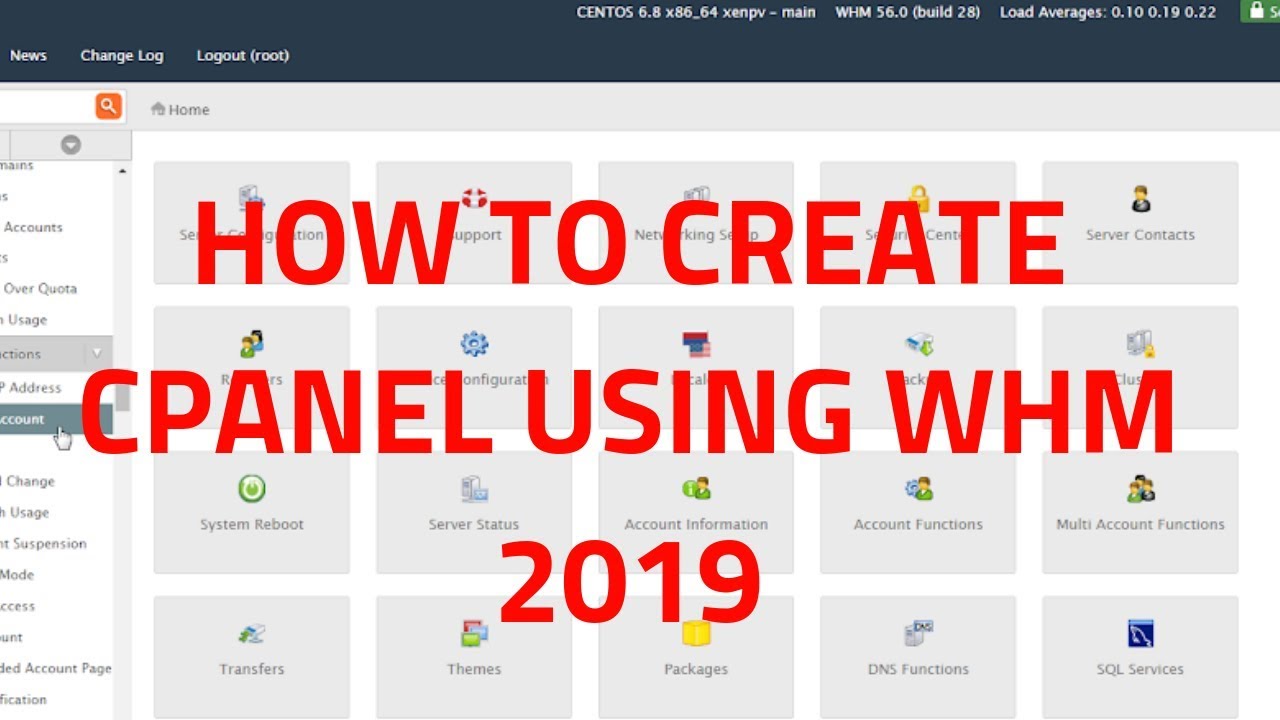Click inside the sidebar search field
The height and width of the screenshot is (720, 1280).
point(46,106)
